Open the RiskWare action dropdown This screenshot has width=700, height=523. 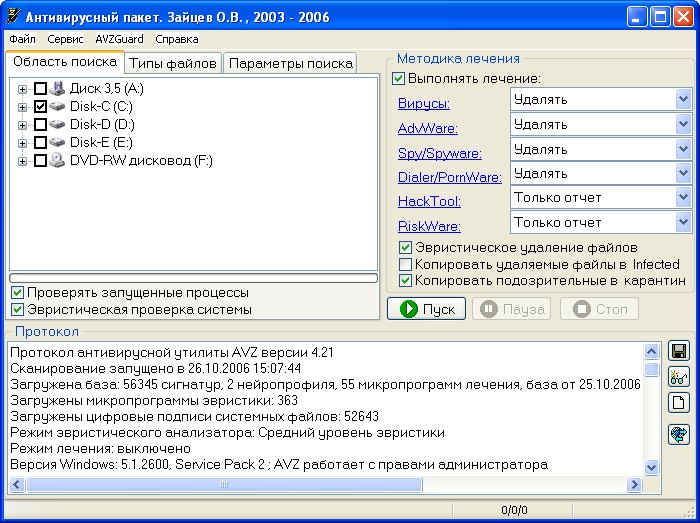[683, 222]
